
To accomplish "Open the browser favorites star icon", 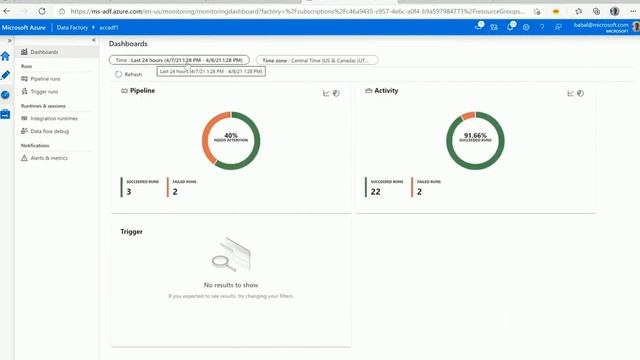I will (x=578, y=11).
